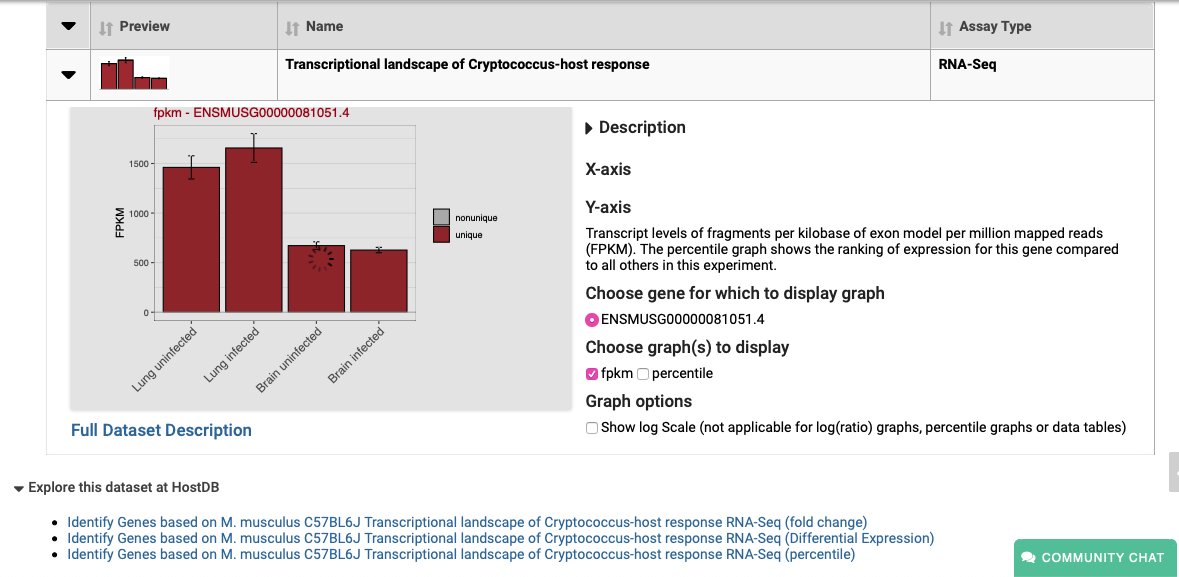Click the Community Chat button

pyautogui.click(x=1094, y=558)
